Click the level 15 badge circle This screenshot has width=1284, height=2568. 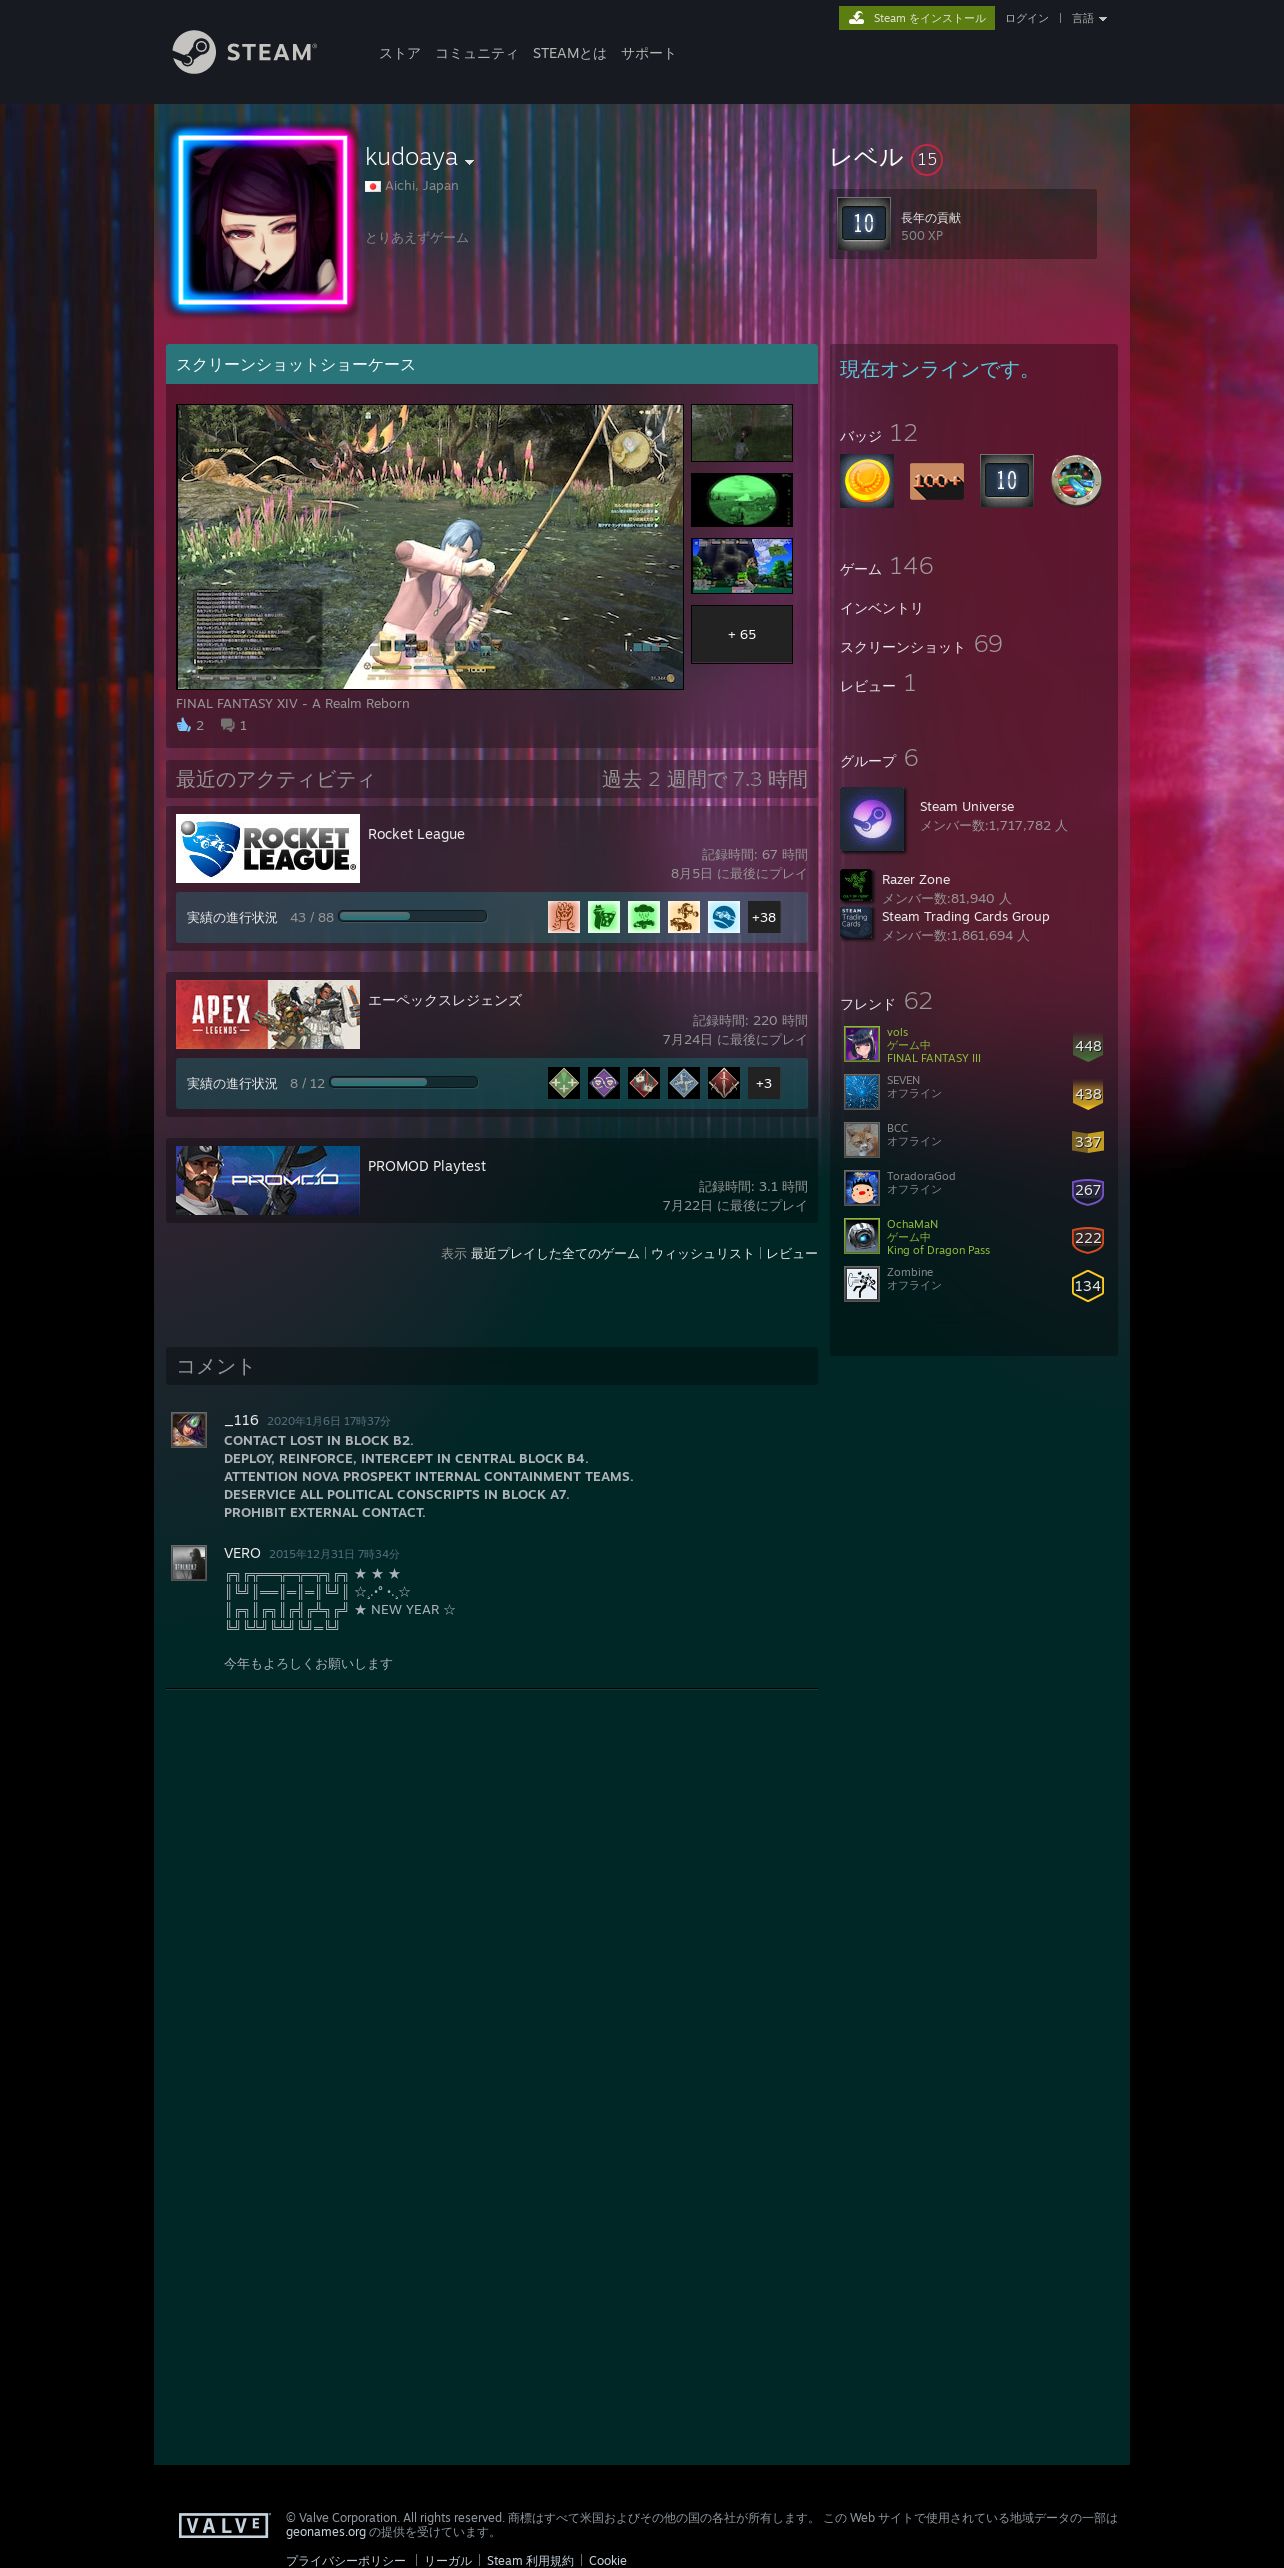[x=927, y=159]
